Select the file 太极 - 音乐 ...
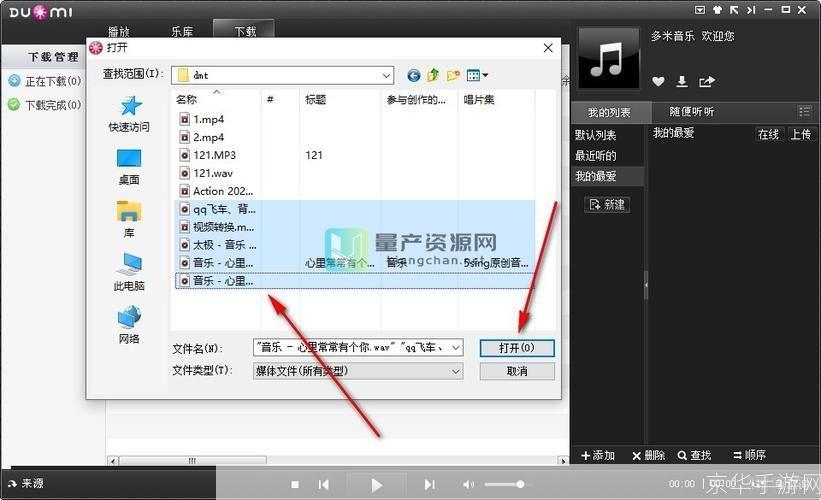 (x=218, y=245)
